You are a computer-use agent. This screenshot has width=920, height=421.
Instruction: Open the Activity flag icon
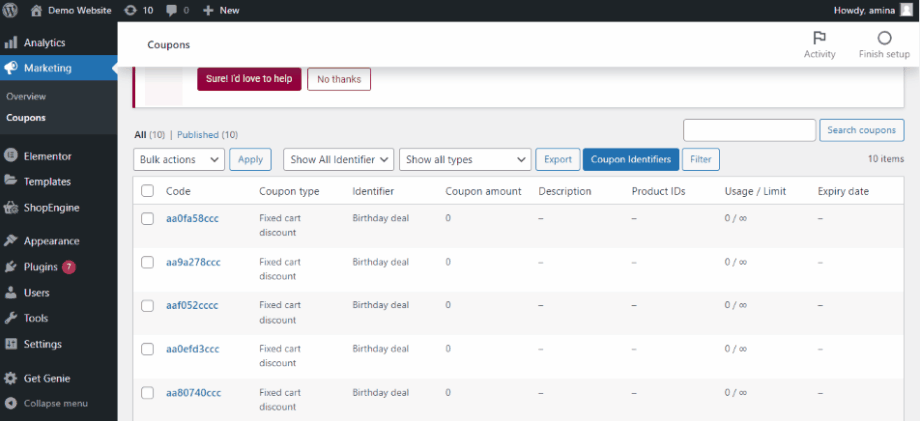point(819,38)
